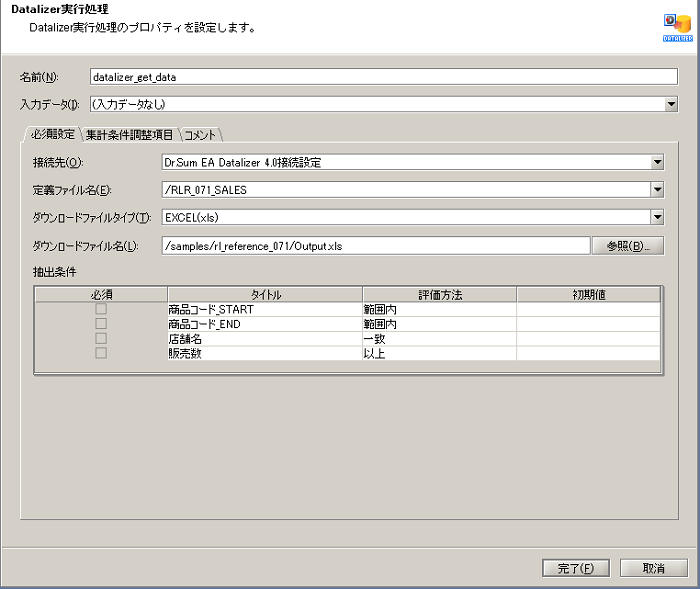The image size is (700, 589).
Task: Click the 名前 text field
Action: (x=383, y=77)
